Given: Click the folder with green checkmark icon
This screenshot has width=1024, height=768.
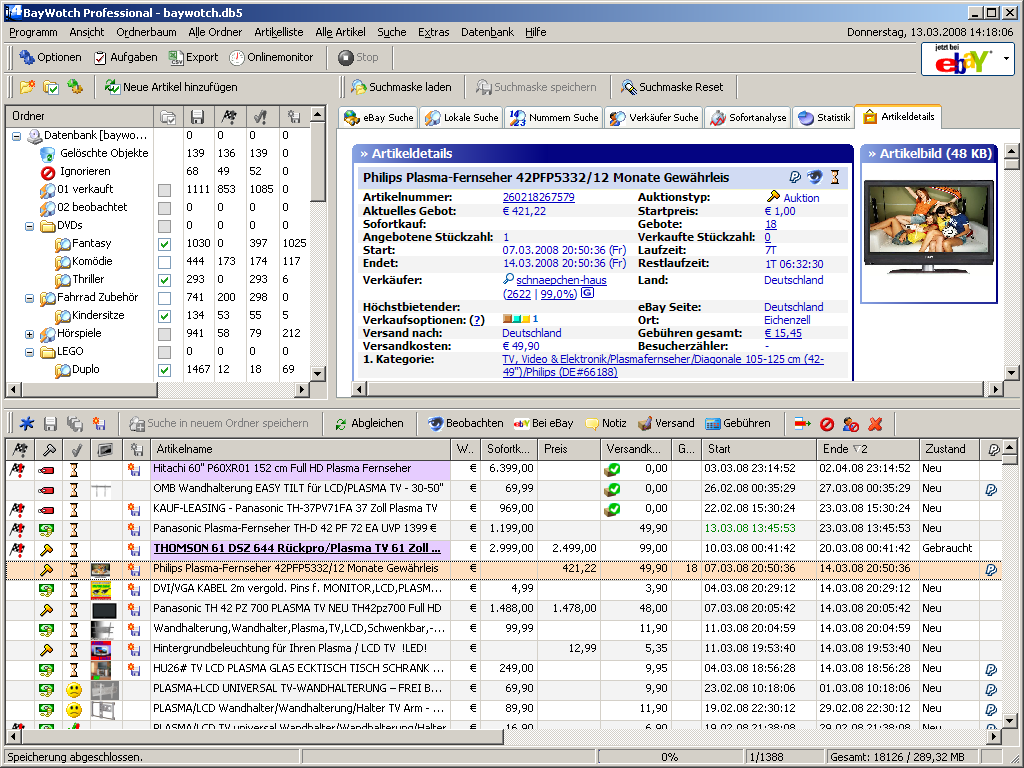Looking at the screenshot, I should [x=51, y=87].
